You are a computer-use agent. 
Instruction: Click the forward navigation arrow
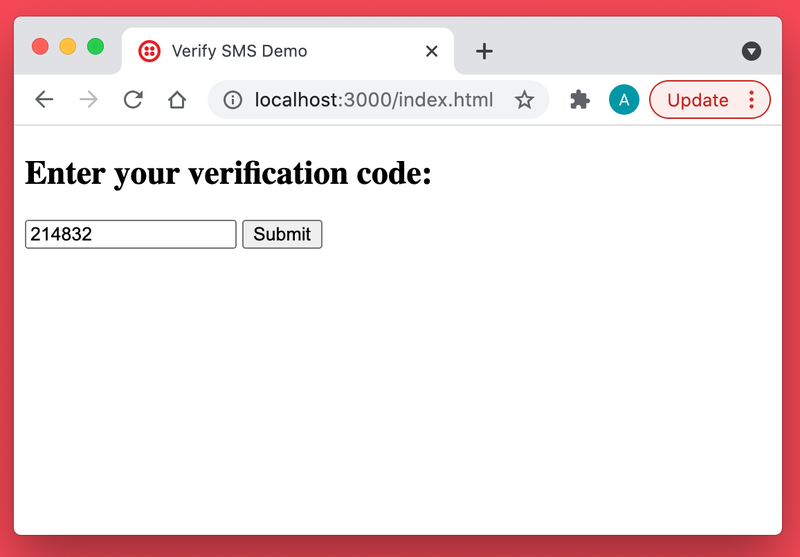[88, 99]
